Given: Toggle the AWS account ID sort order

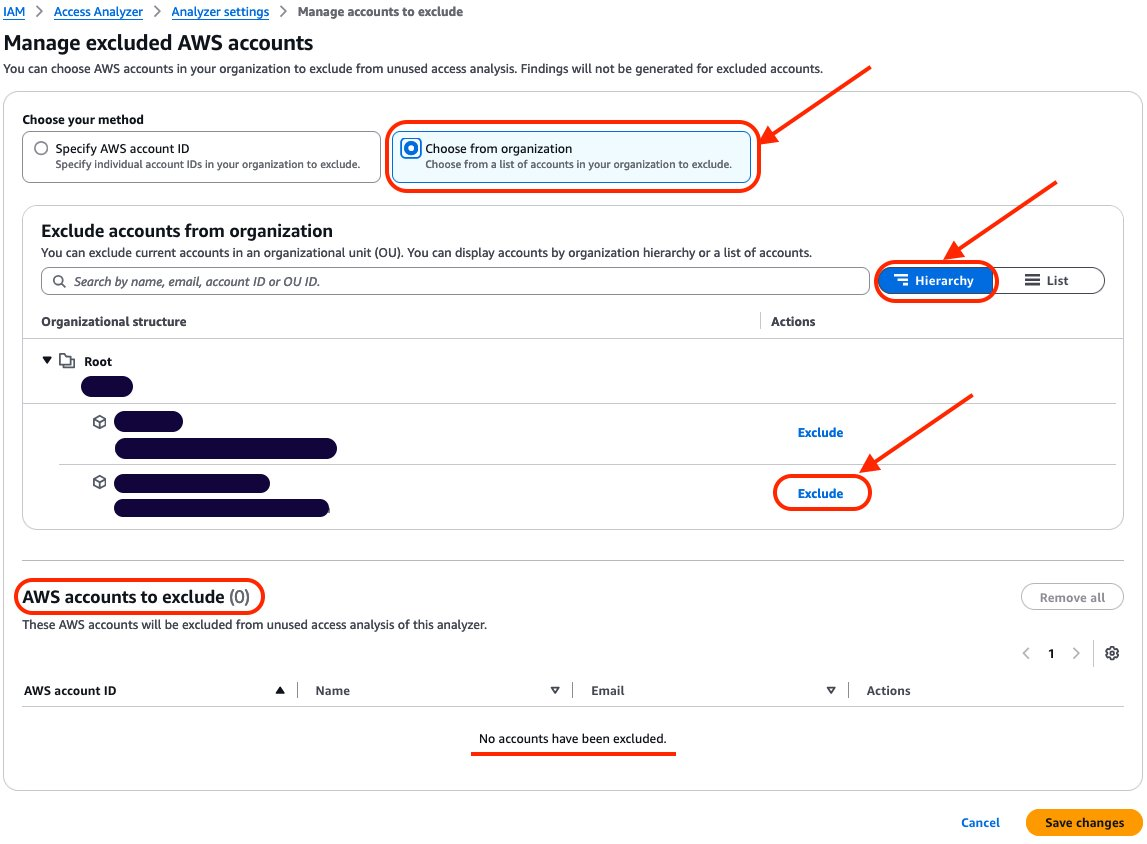Looking at the screenshot, I should (x=280, y=690).
